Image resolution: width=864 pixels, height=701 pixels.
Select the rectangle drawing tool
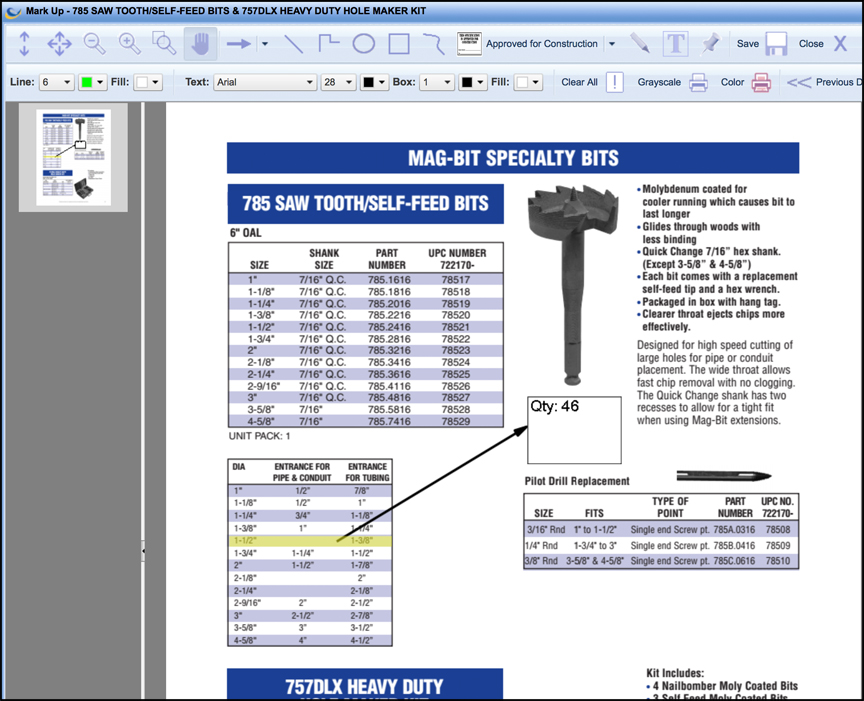tap(399, 44)
